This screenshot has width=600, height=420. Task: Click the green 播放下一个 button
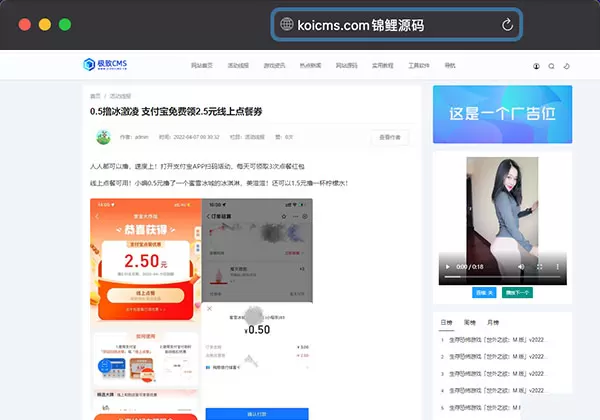click(517, 293)
